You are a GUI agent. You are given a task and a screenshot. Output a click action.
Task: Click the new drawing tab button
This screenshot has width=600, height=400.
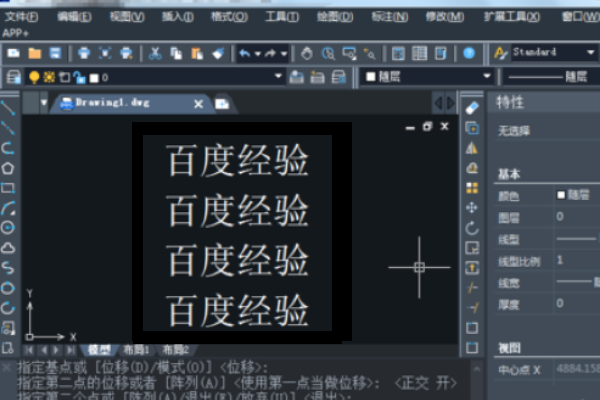click(x=222, y=104)
